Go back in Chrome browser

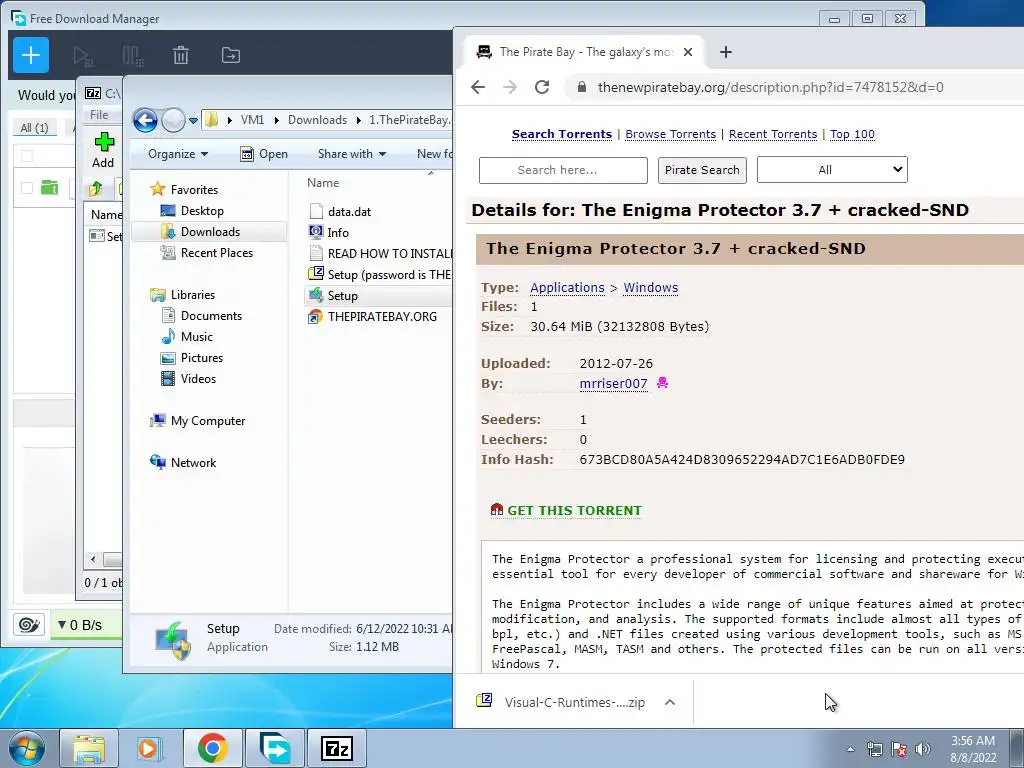(478, 87)
